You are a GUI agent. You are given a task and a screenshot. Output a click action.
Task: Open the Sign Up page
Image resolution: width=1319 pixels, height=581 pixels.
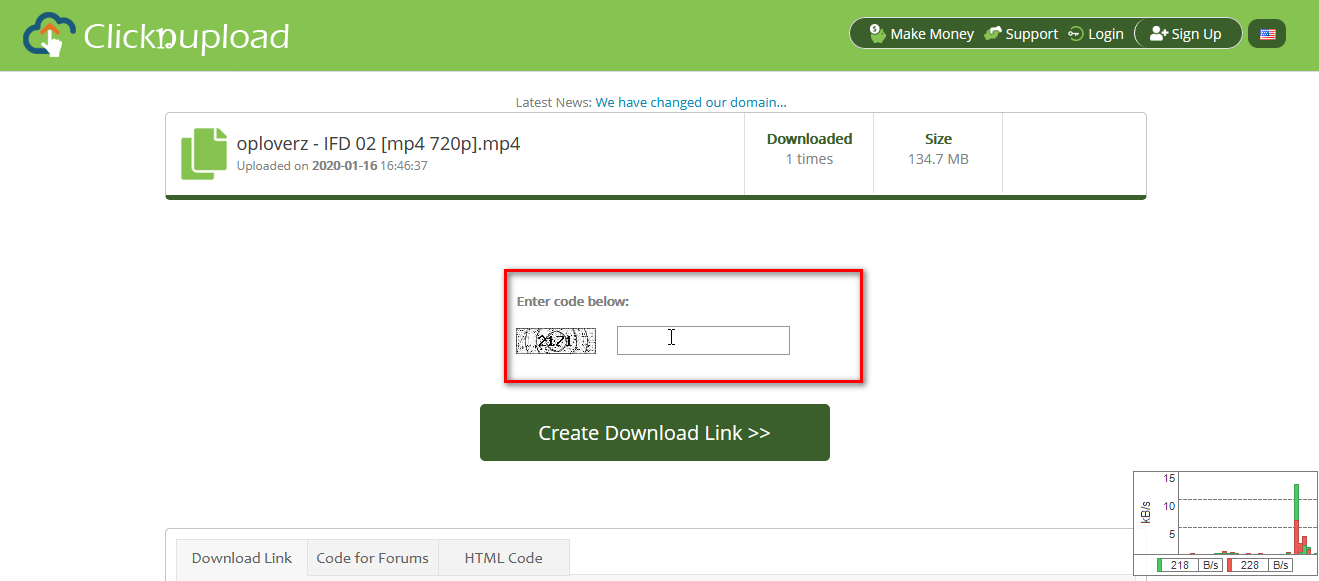click(1196, 32)
